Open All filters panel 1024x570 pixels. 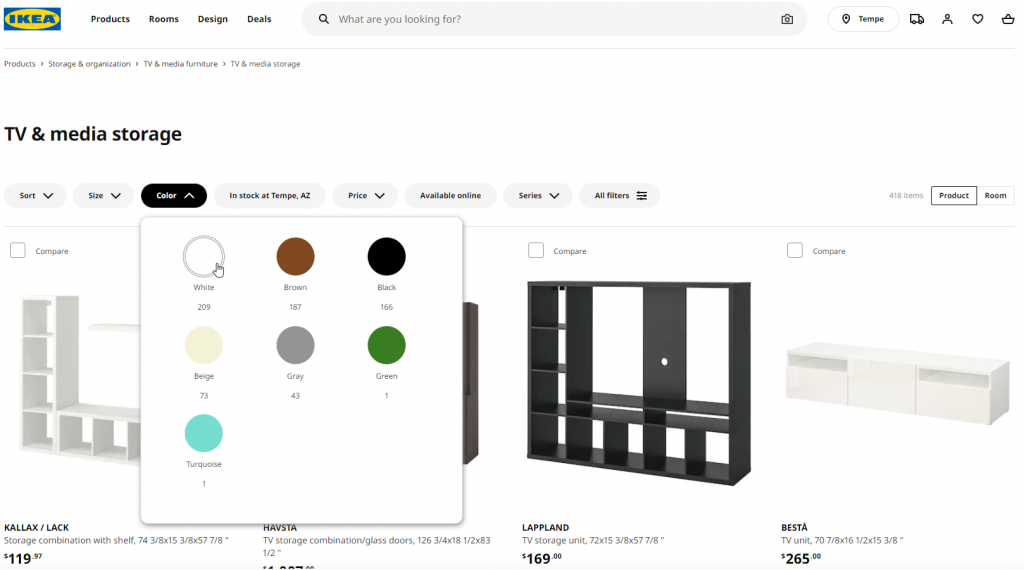tap(620, 196)
